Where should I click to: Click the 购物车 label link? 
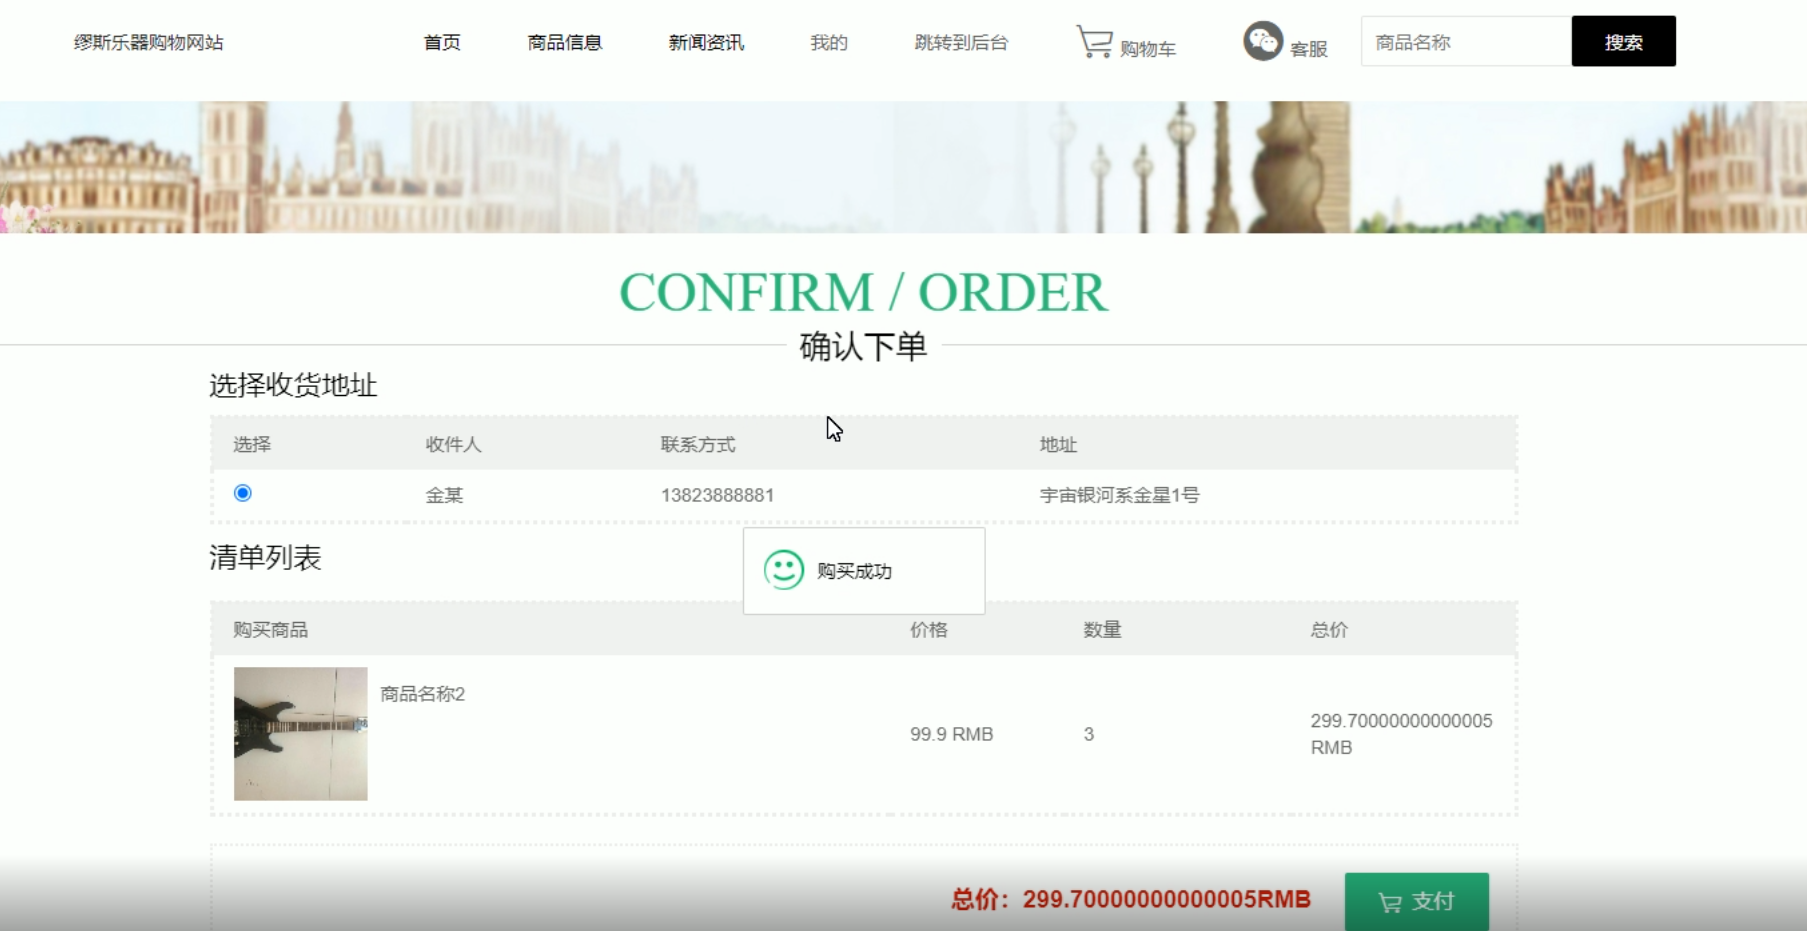[x=1148, y=49]
